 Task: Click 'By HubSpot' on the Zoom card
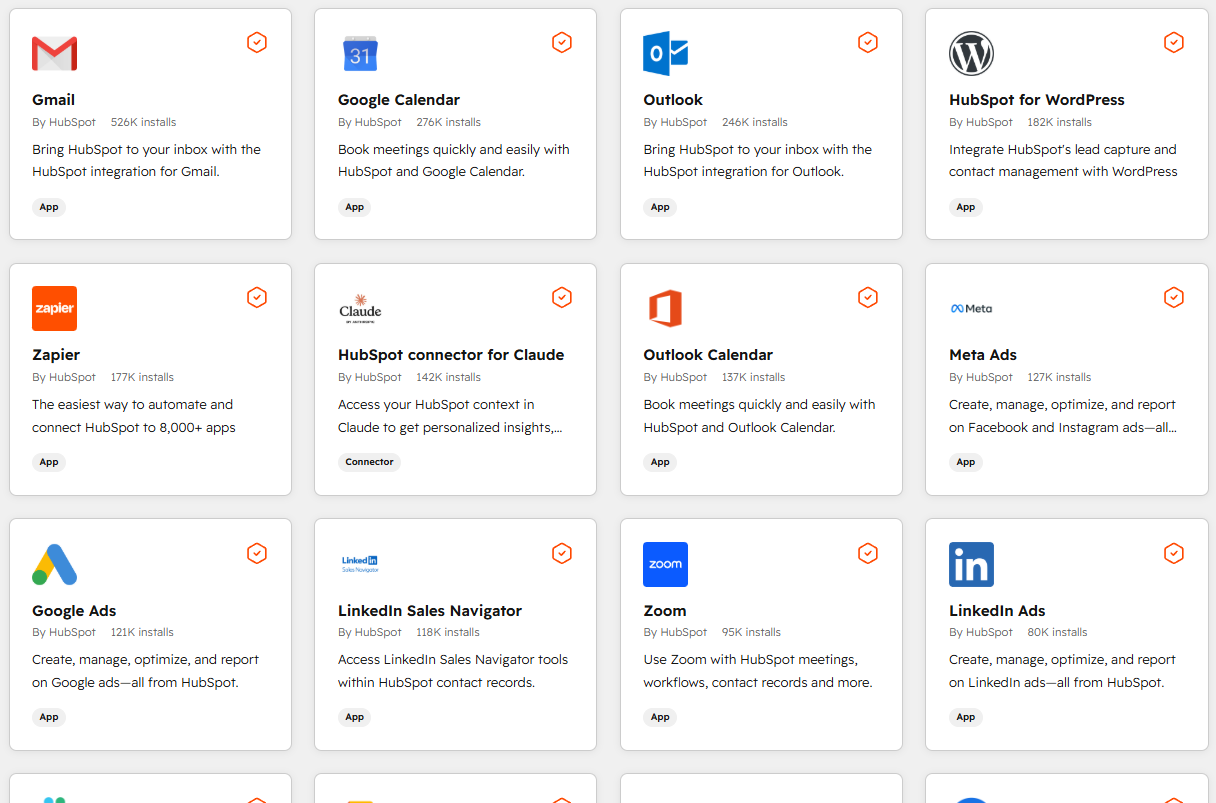coord(675,632)
